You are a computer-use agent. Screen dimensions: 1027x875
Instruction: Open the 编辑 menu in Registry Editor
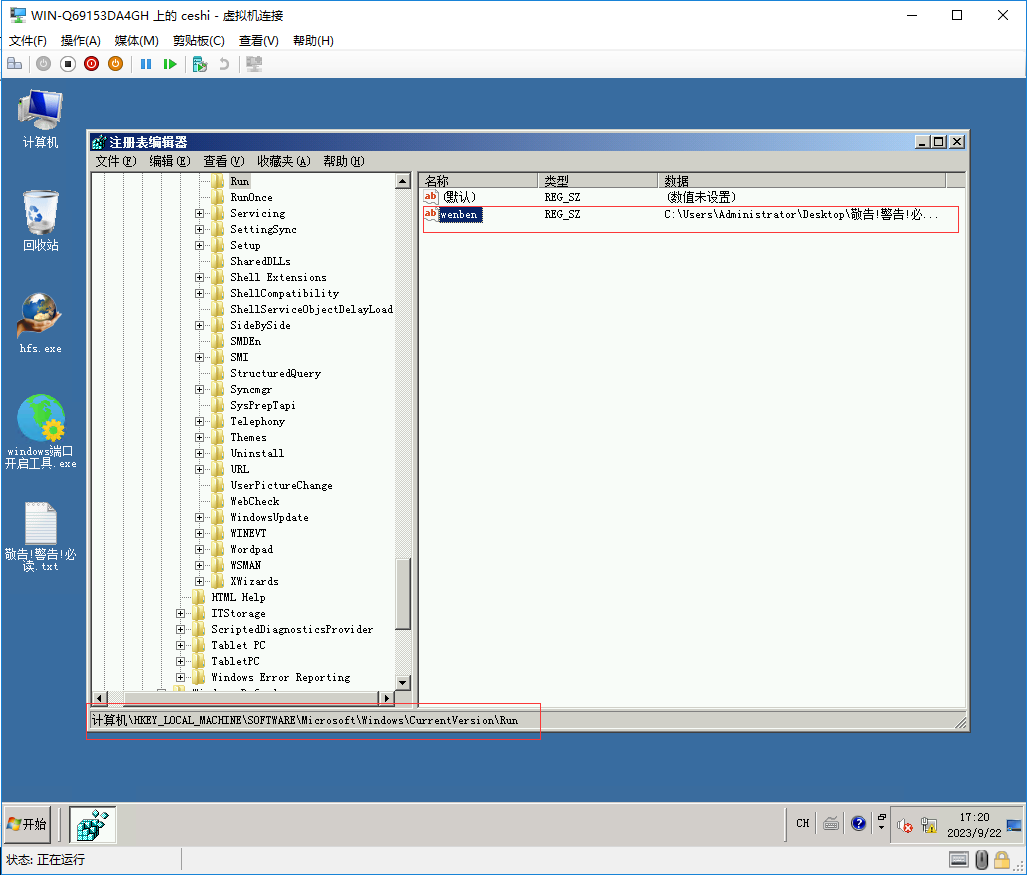166,161
